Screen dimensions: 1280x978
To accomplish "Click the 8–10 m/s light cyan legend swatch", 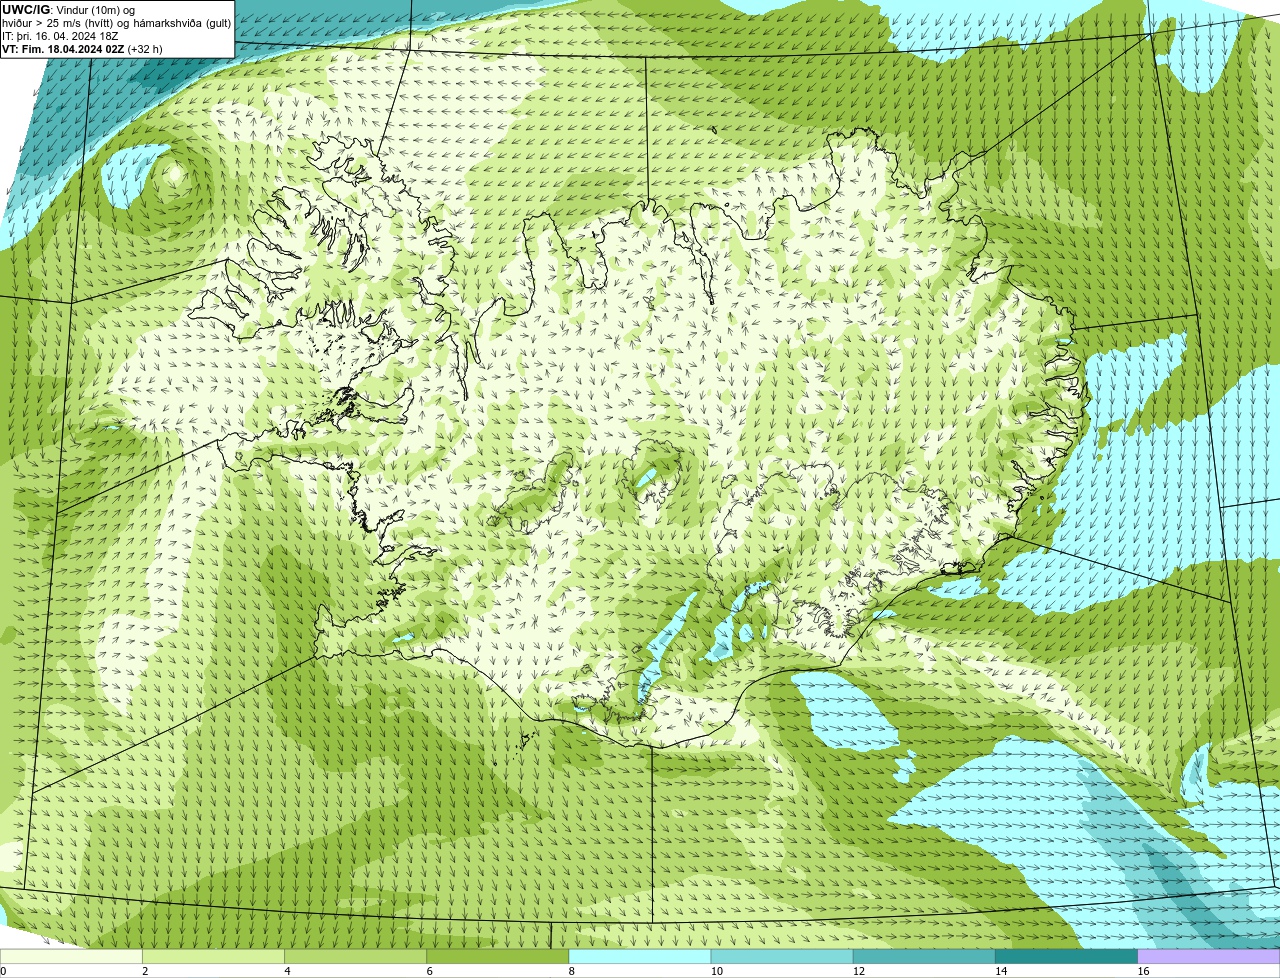I will (x=640, y=957).
